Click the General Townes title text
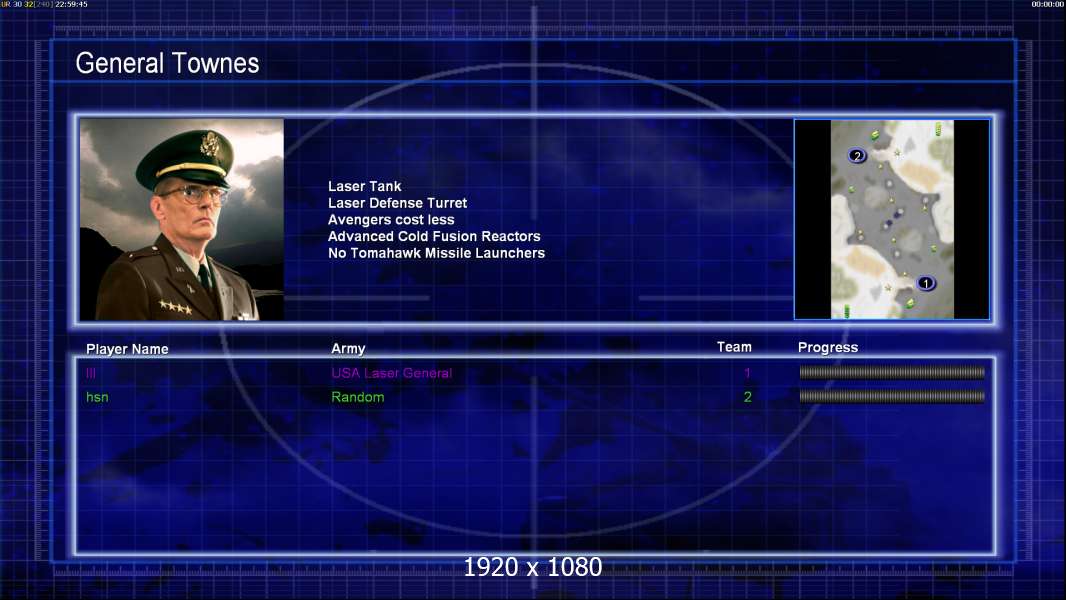Image resolution: width=1066 pixels, height=600 pixels. (x=167, y=63)
